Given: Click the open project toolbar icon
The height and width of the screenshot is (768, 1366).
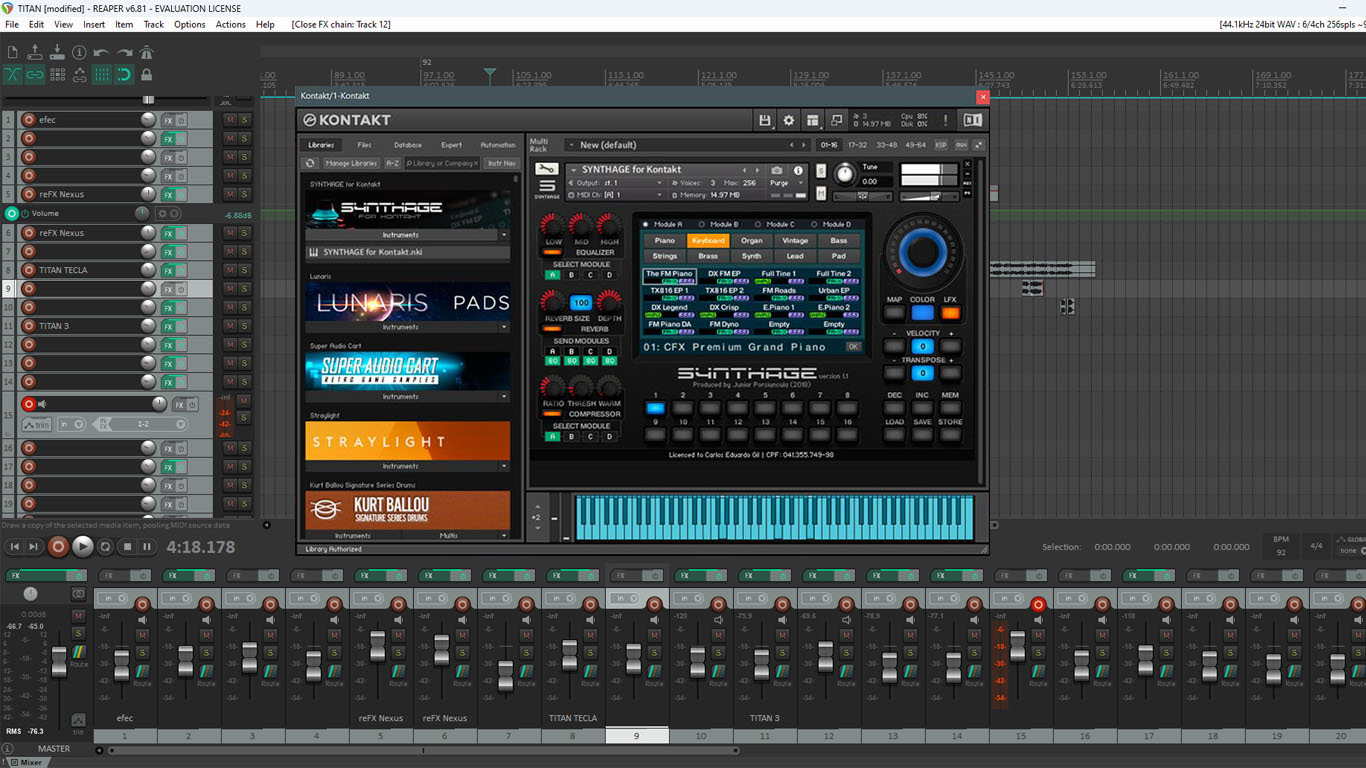Looking at the screenshot, I should 35,52.
